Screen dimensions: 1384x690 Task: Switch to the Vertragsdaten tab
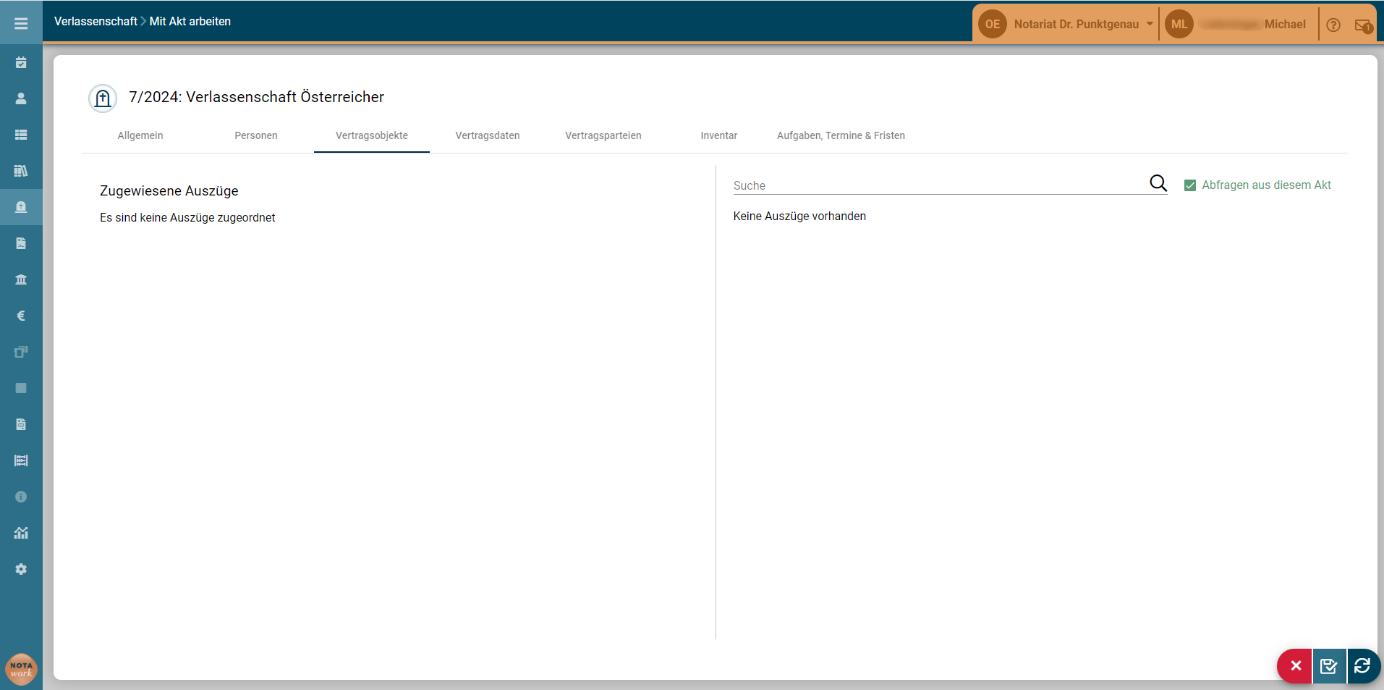point(487,135)
